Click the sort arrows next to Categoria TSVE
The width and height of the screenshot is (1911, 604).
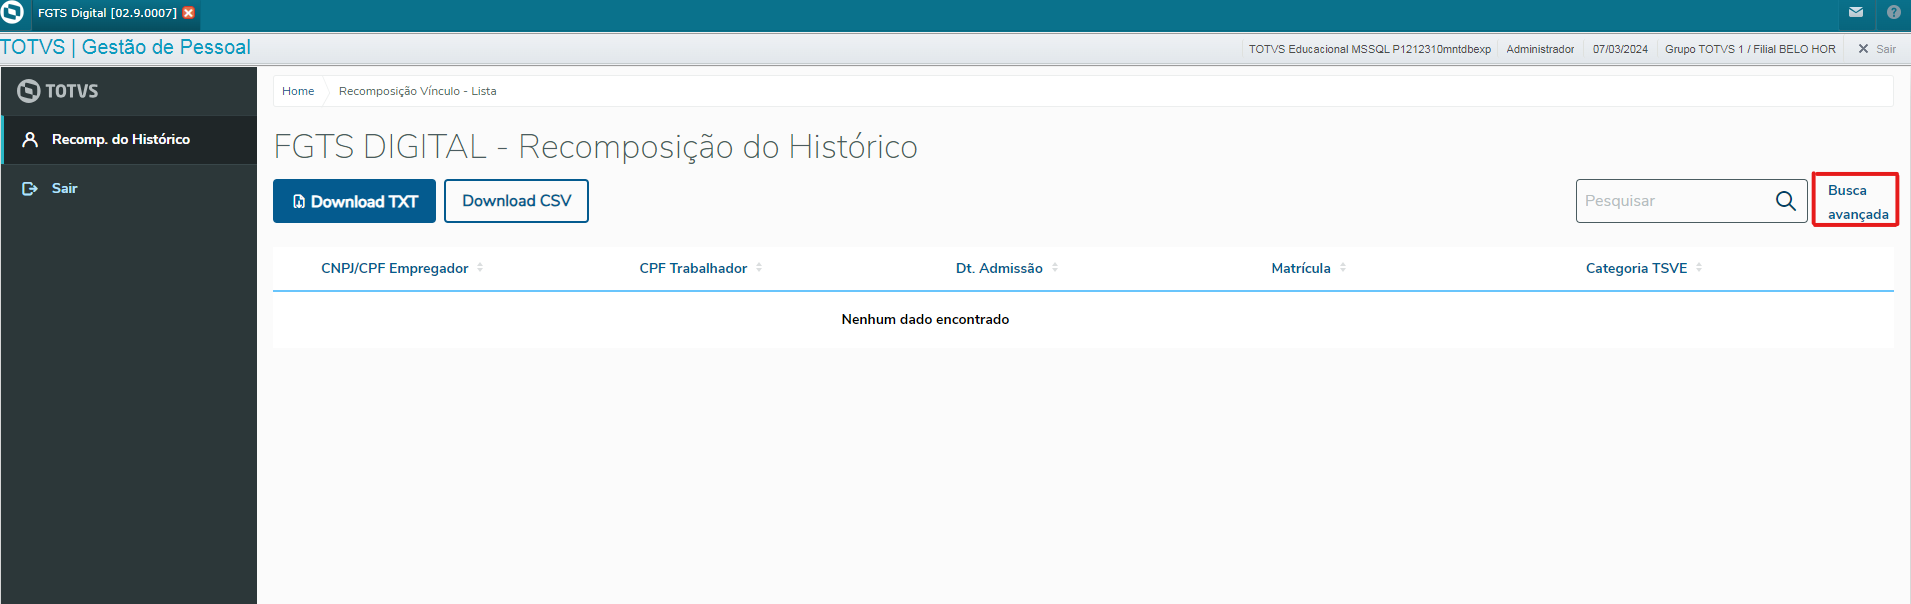[x=1699, y=268]
